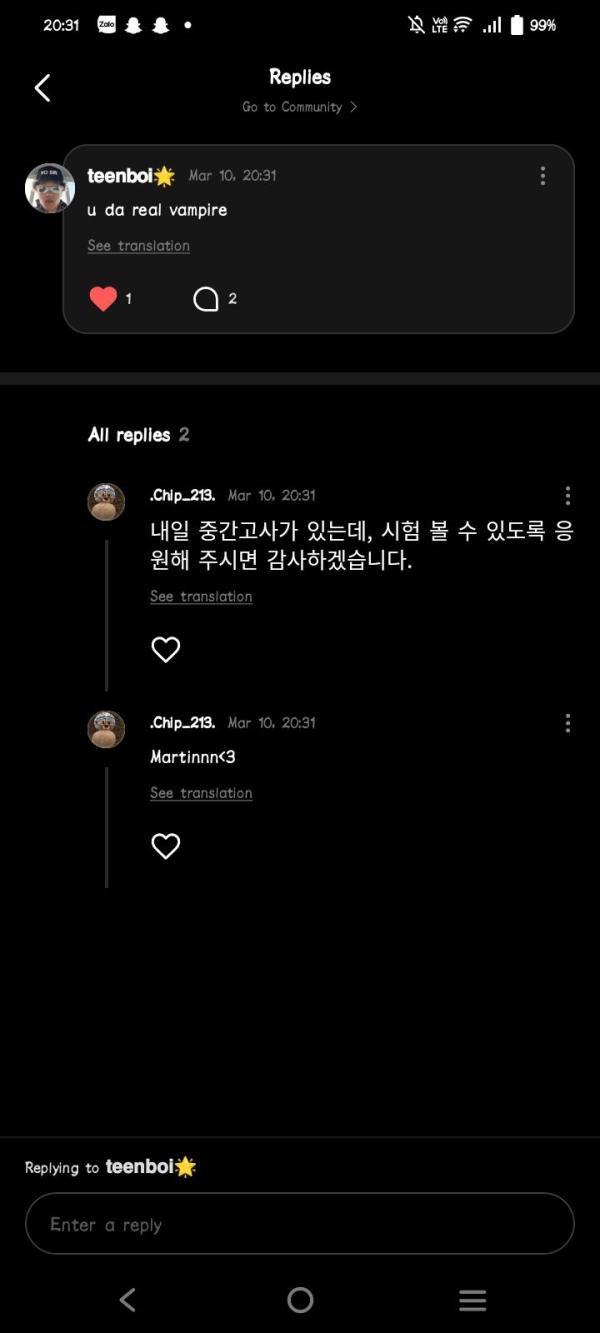Open the Go to Community link

(299, 107)
